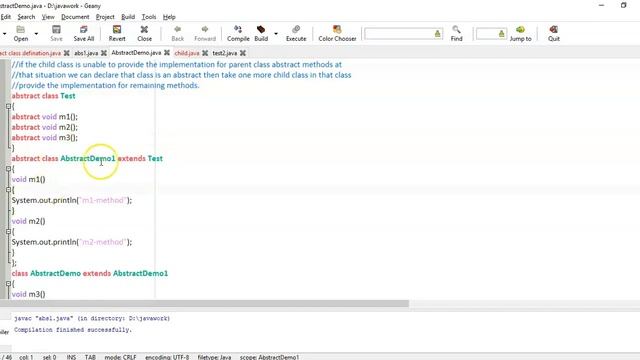Click the 'Compilation finished successfully.' message
This screenshot has height=360, width=640.
pyautogui.click(x=73, y=329)
